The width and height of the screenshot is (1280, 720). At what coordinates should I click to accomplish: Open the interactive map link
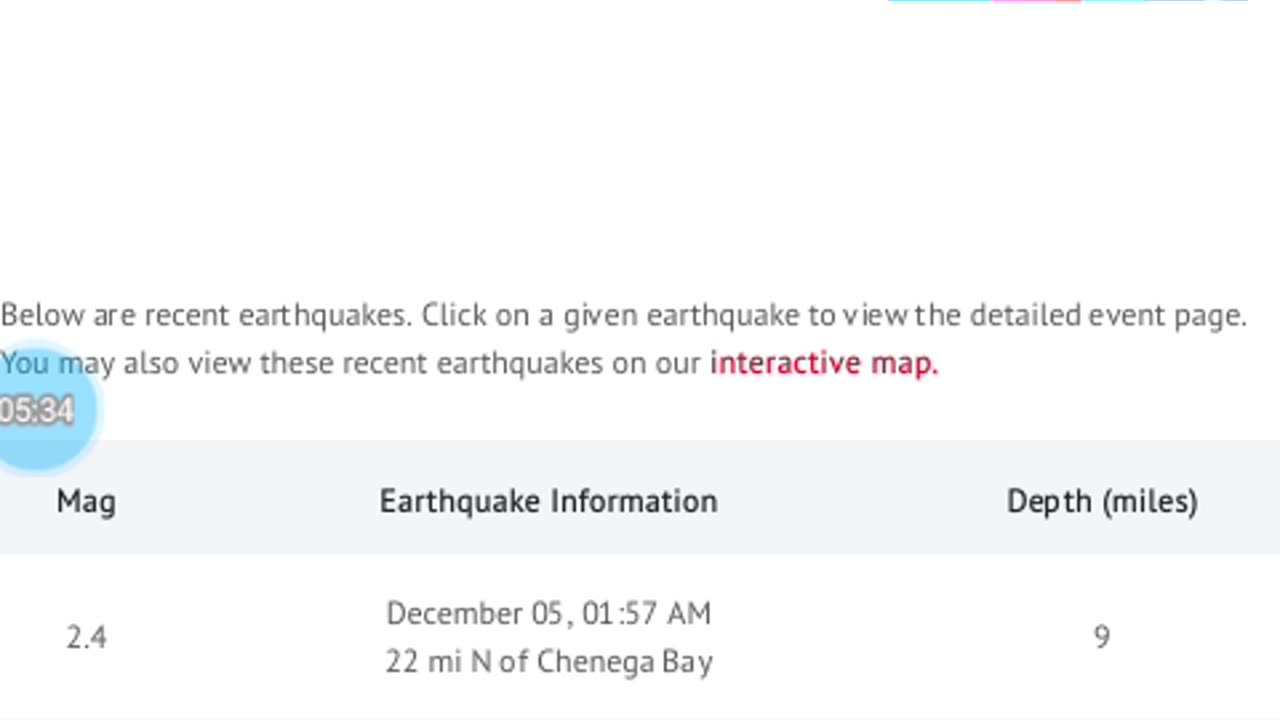click(x=823, y=363)
